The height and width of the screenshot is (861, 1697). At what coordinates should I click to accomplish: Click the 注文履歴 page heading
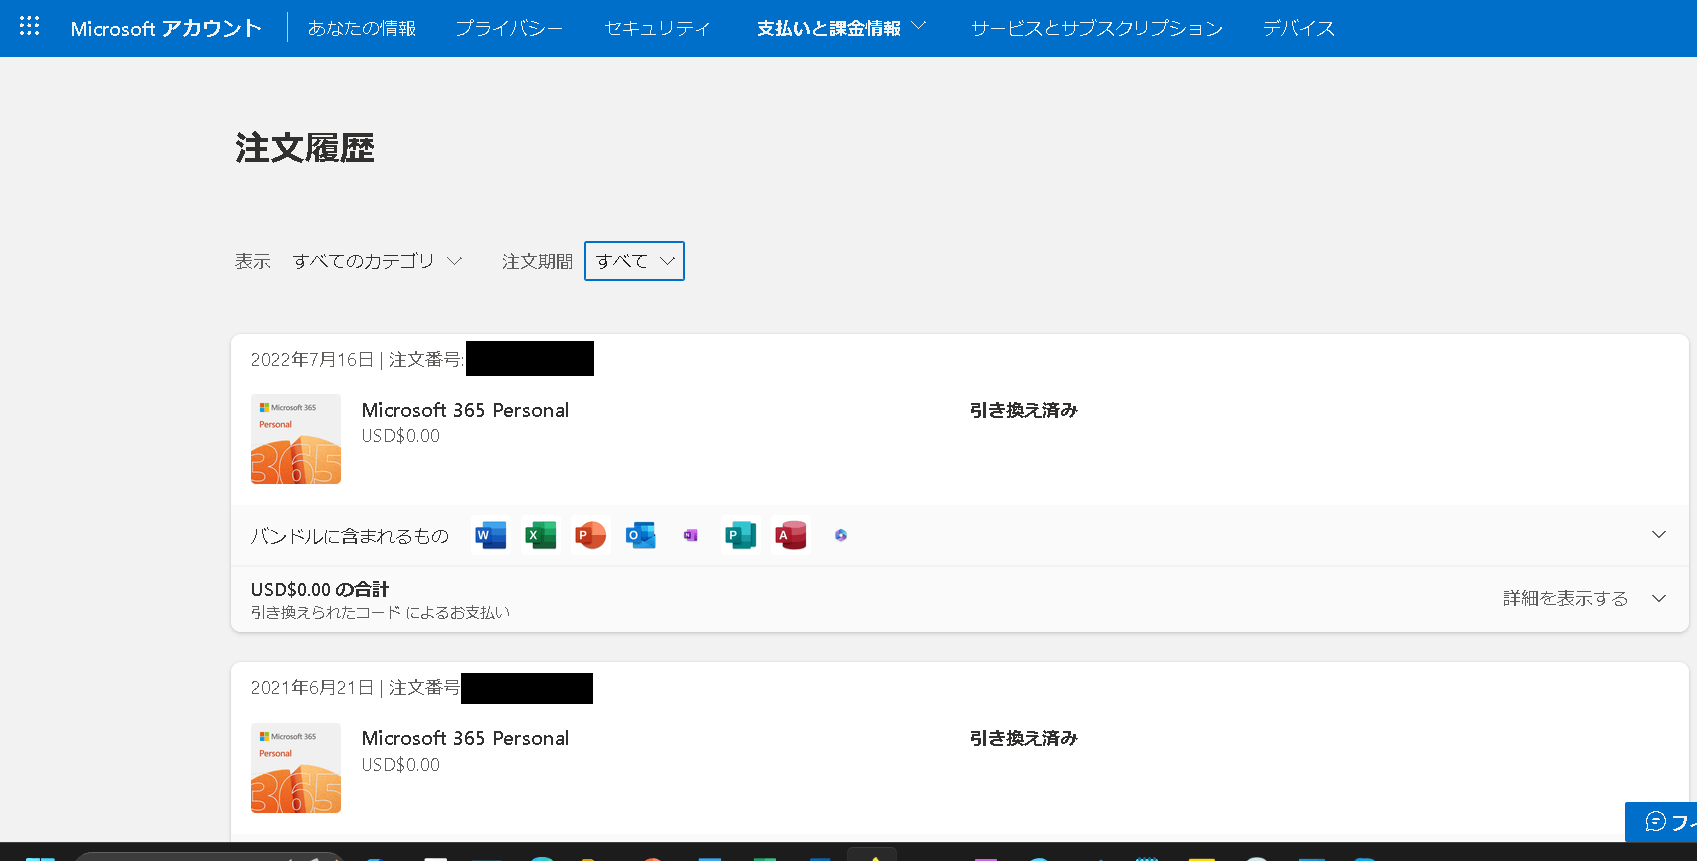coord(305,148)
